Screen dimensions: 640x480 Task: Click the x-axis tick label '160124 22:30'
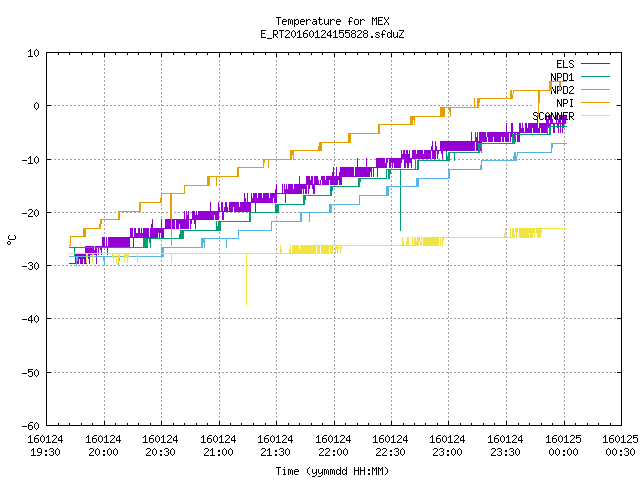pyautogui.click(x=391, y=446)
